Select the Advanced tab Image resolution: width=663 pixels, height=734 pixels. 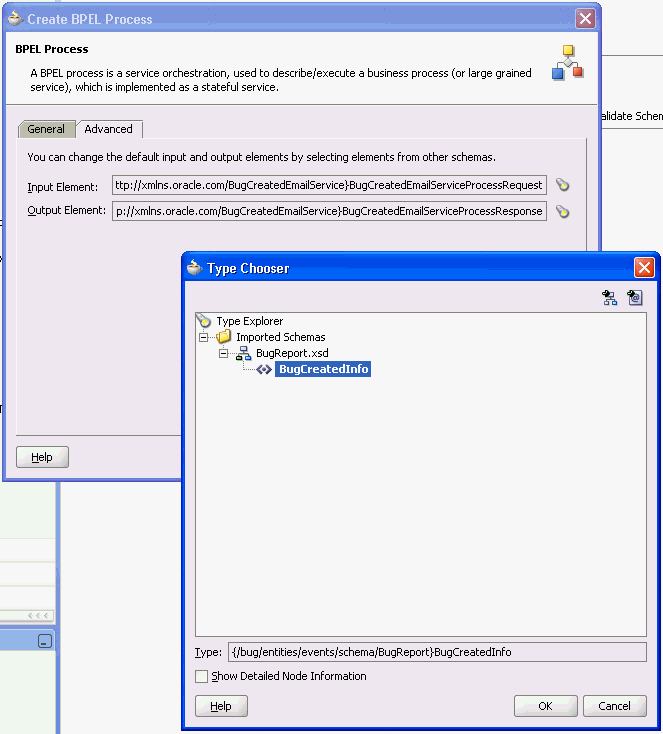tap(109, 129)
